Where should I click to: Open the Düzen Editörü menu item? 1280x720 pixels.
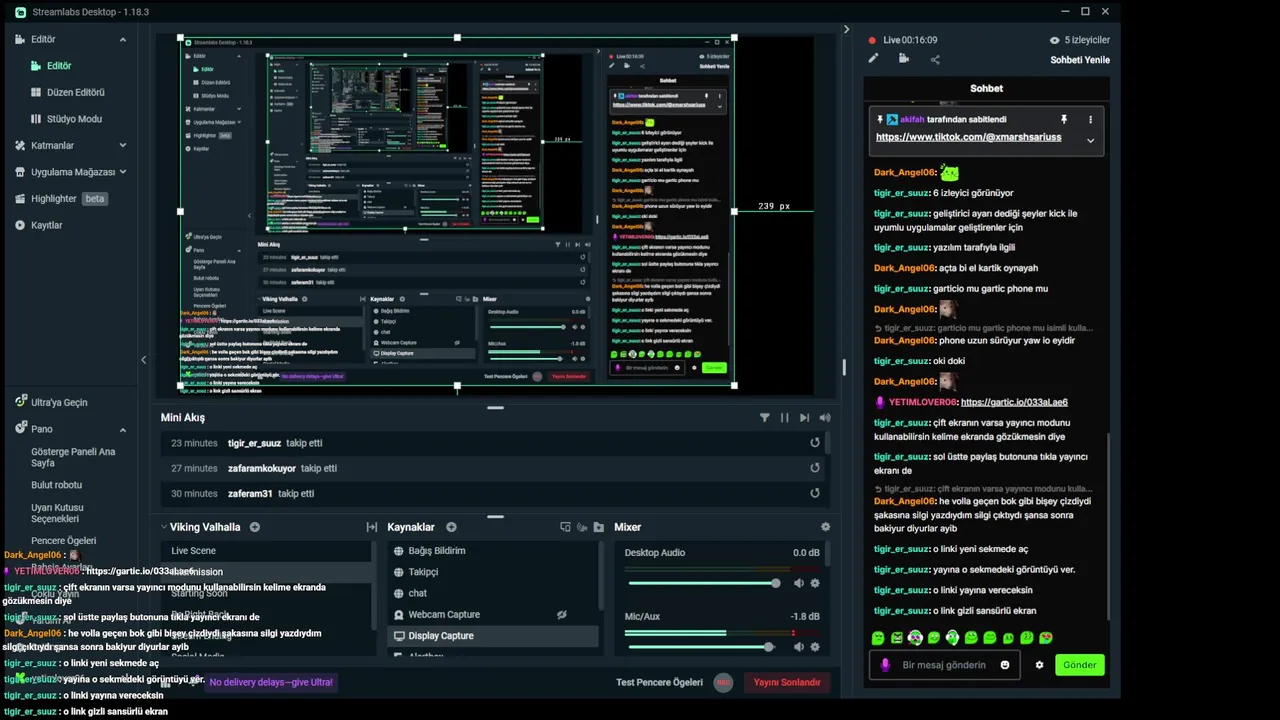(75, 92)
